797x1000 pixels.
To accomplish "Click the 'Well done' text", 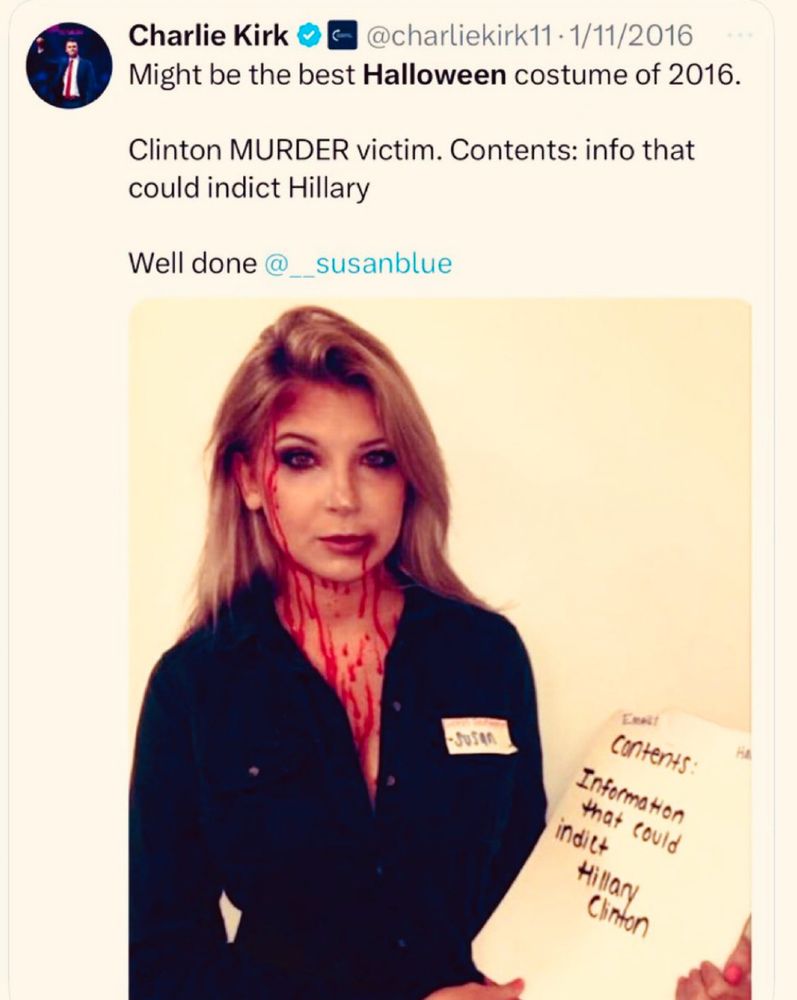I will tap(193, 263).
